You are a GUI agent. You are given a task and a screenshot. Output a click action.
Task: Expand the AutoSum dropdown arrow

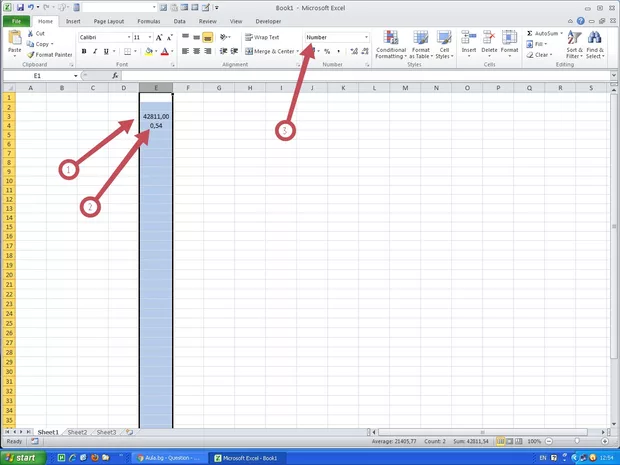coord(561,34)
